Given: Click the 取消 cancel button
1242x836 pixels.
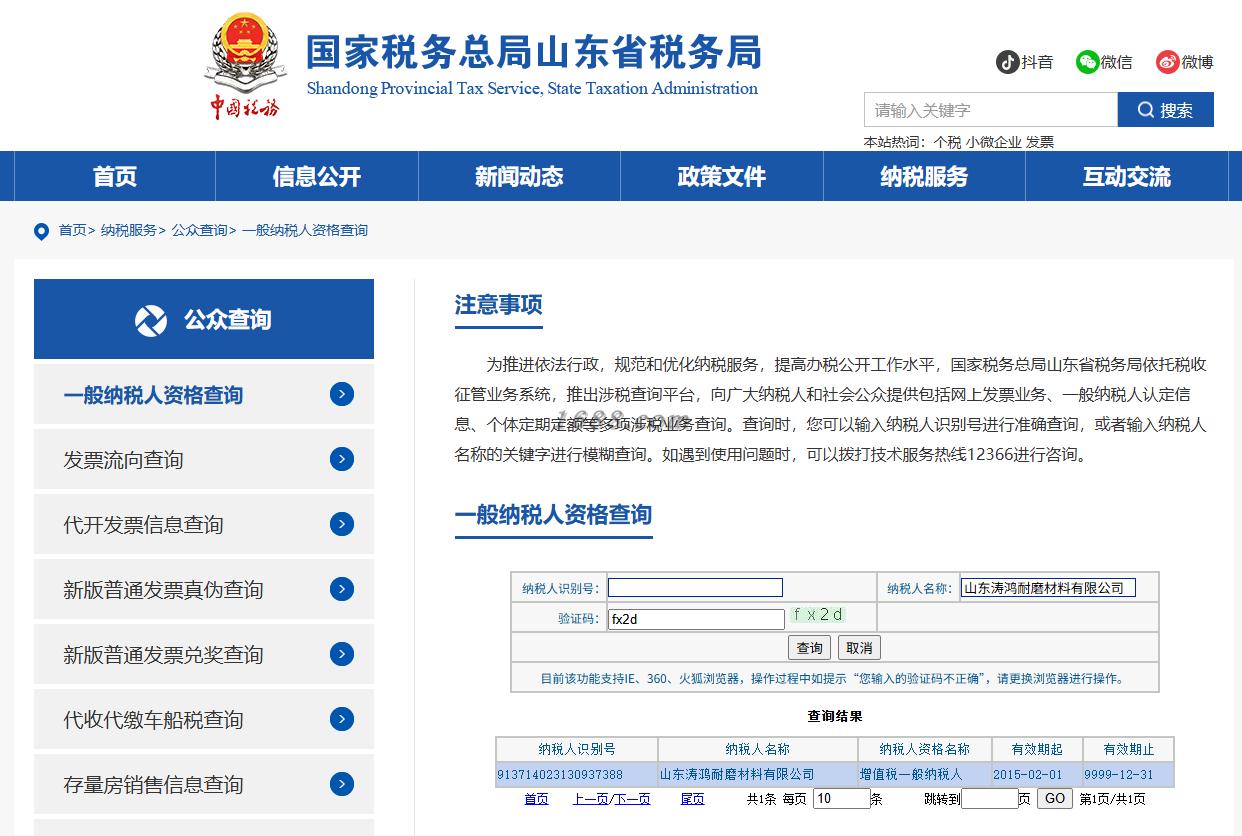Looking at the screenshot, I should coord(859,648).
